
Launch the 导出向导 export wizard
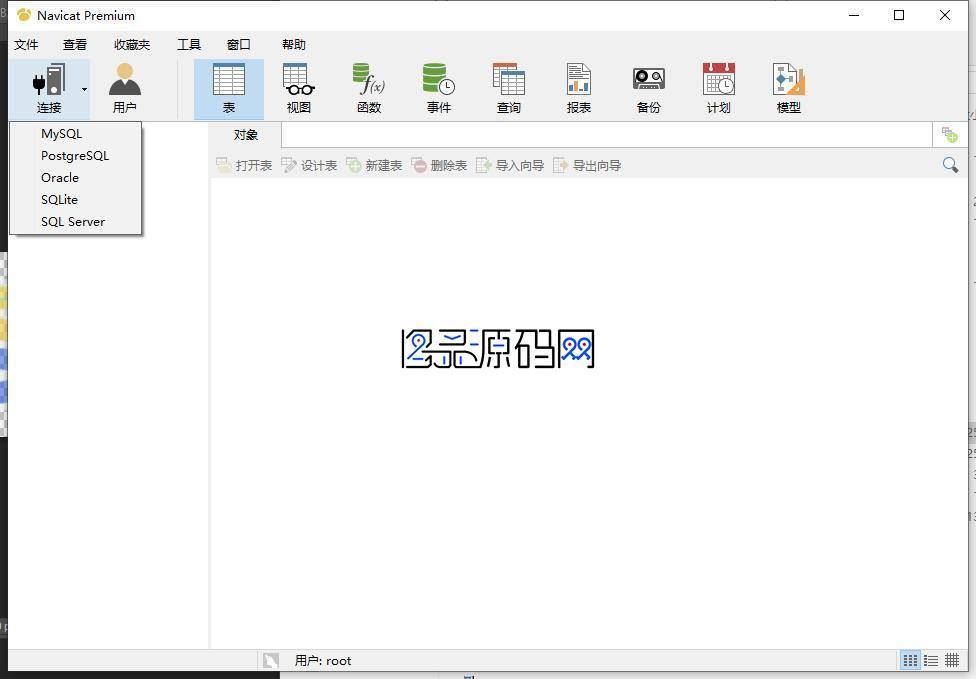[x=588, y=166]
